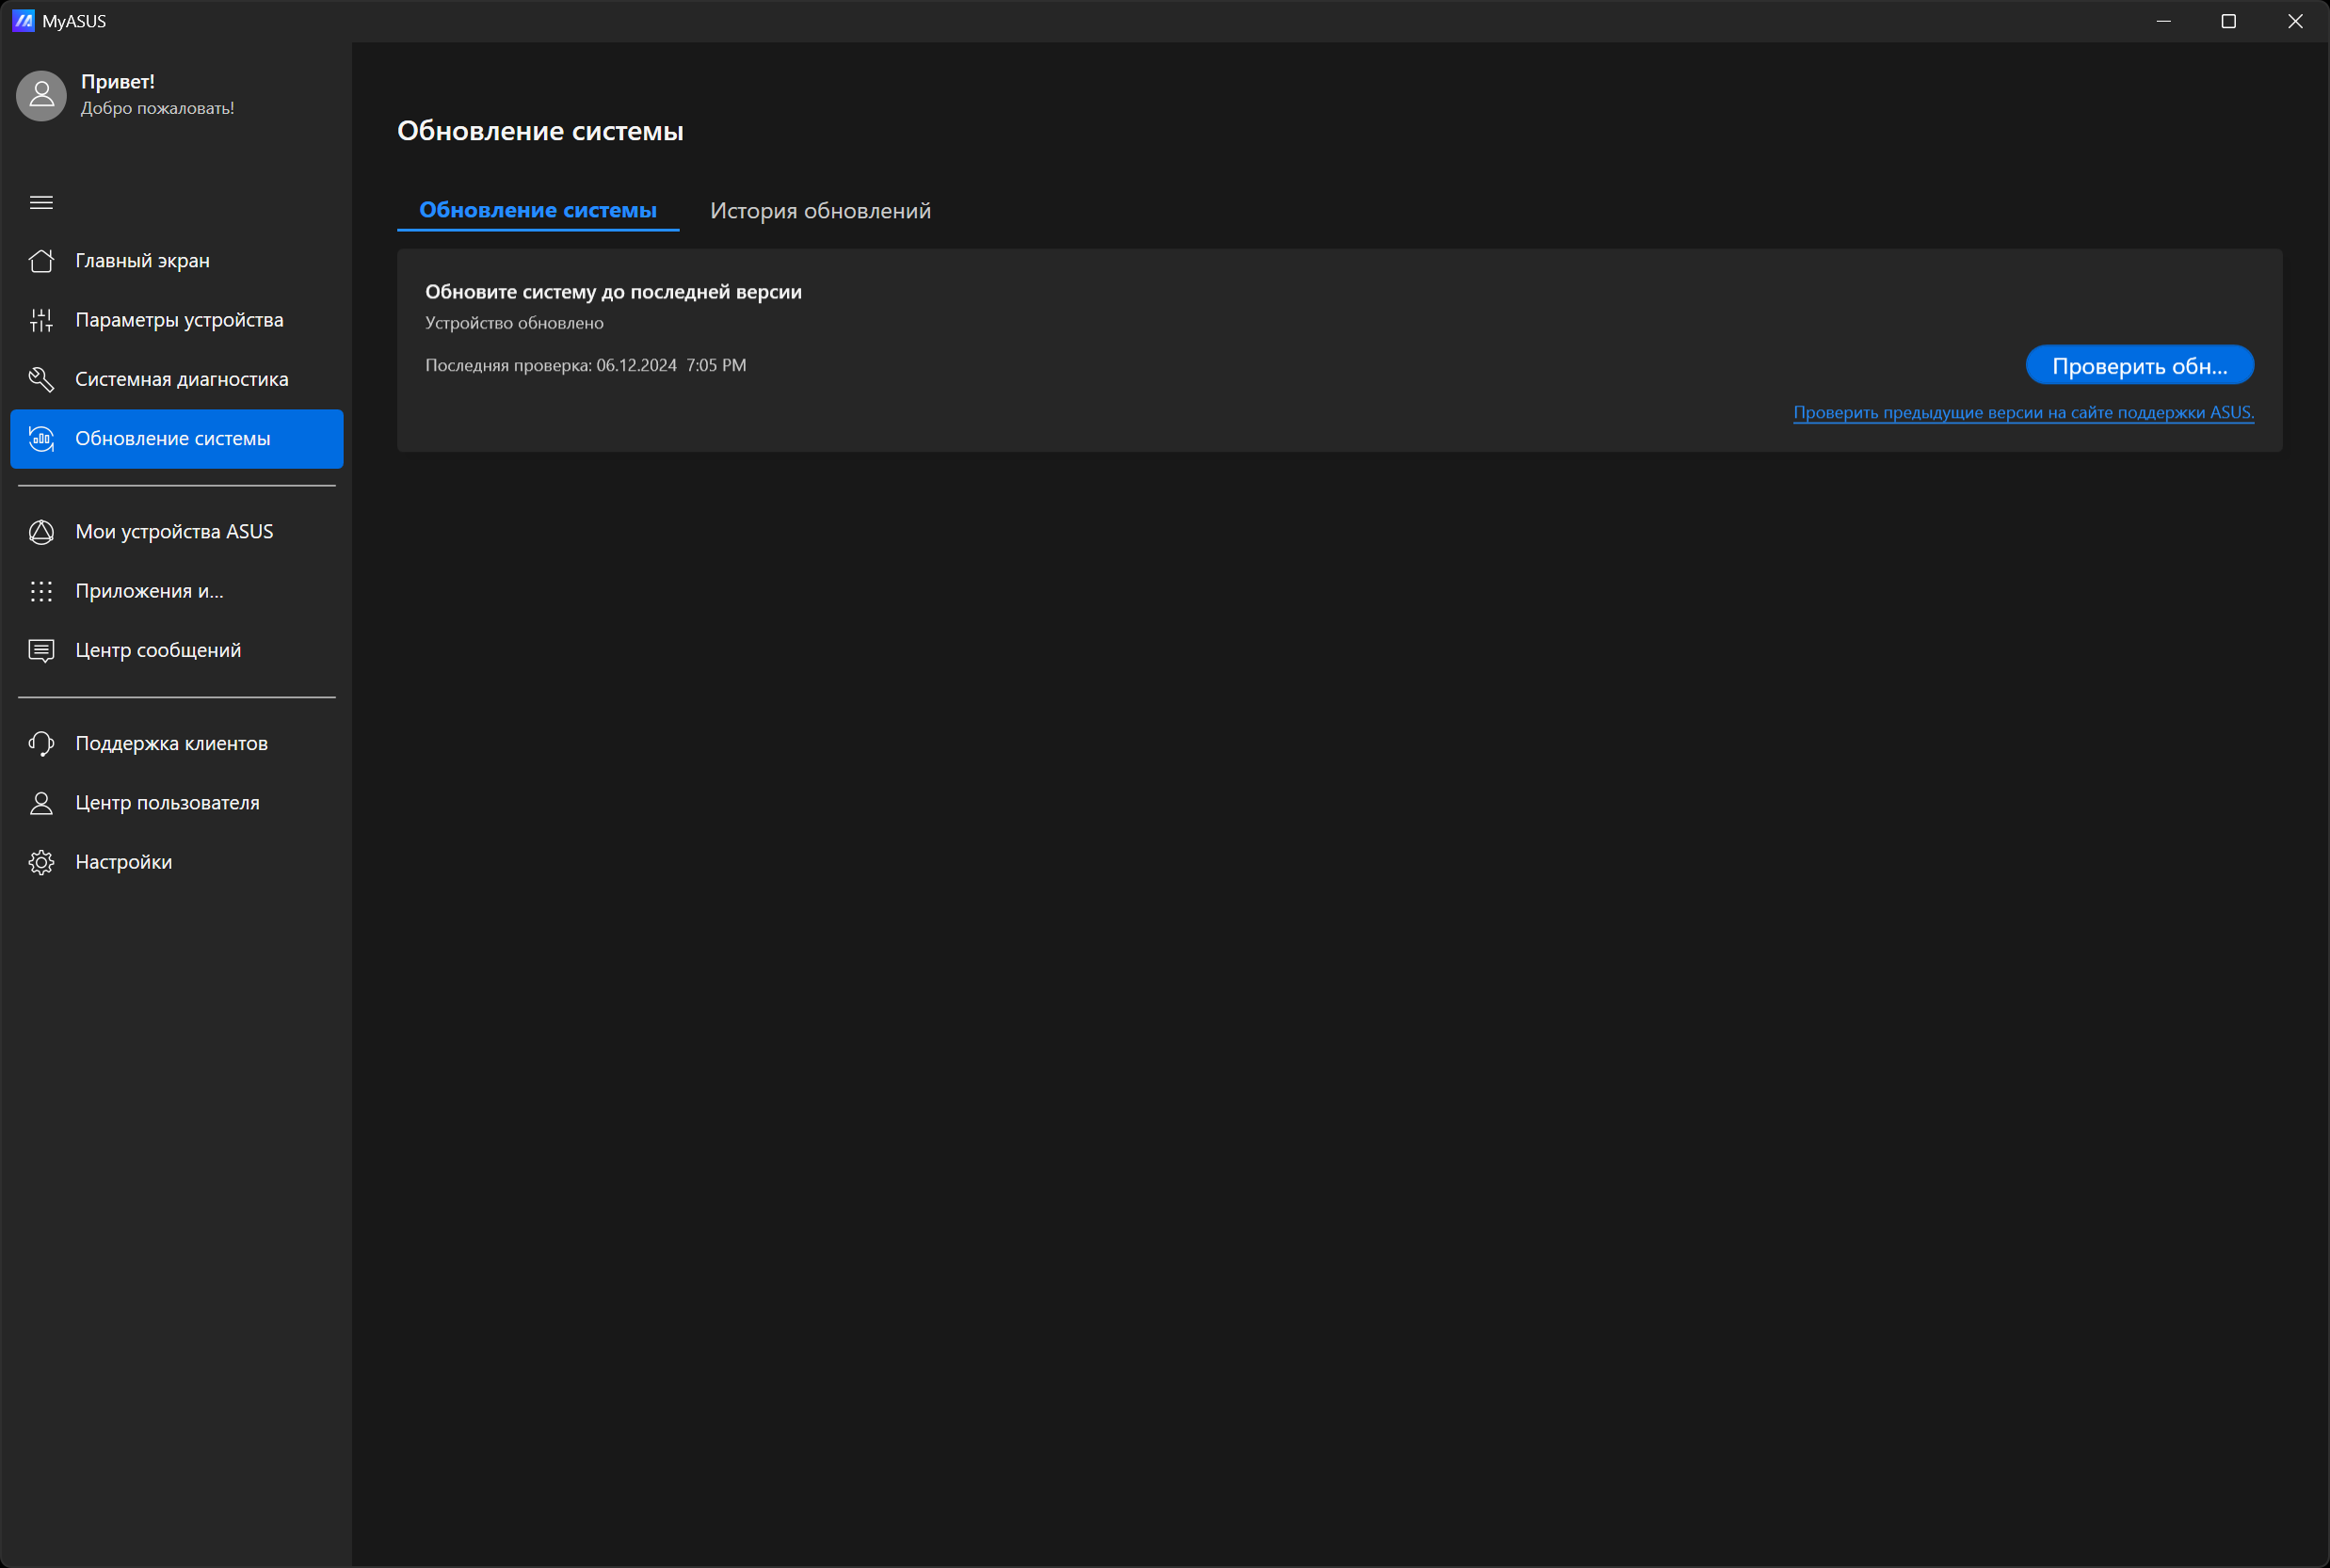Click the hamburger menu icon in sidebar
Viewport: 2330px width, 1568px height.
(41, 202)
